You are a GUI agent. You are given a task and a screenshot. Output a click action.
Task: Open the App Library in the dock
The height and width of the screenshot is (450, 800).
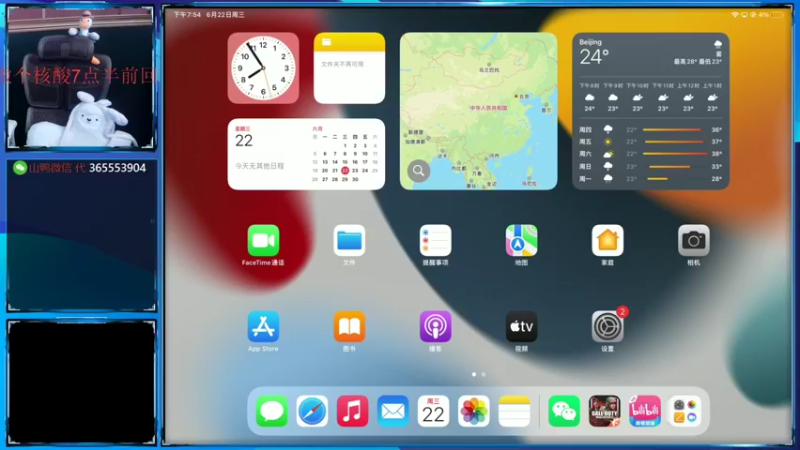coord(685,411)
